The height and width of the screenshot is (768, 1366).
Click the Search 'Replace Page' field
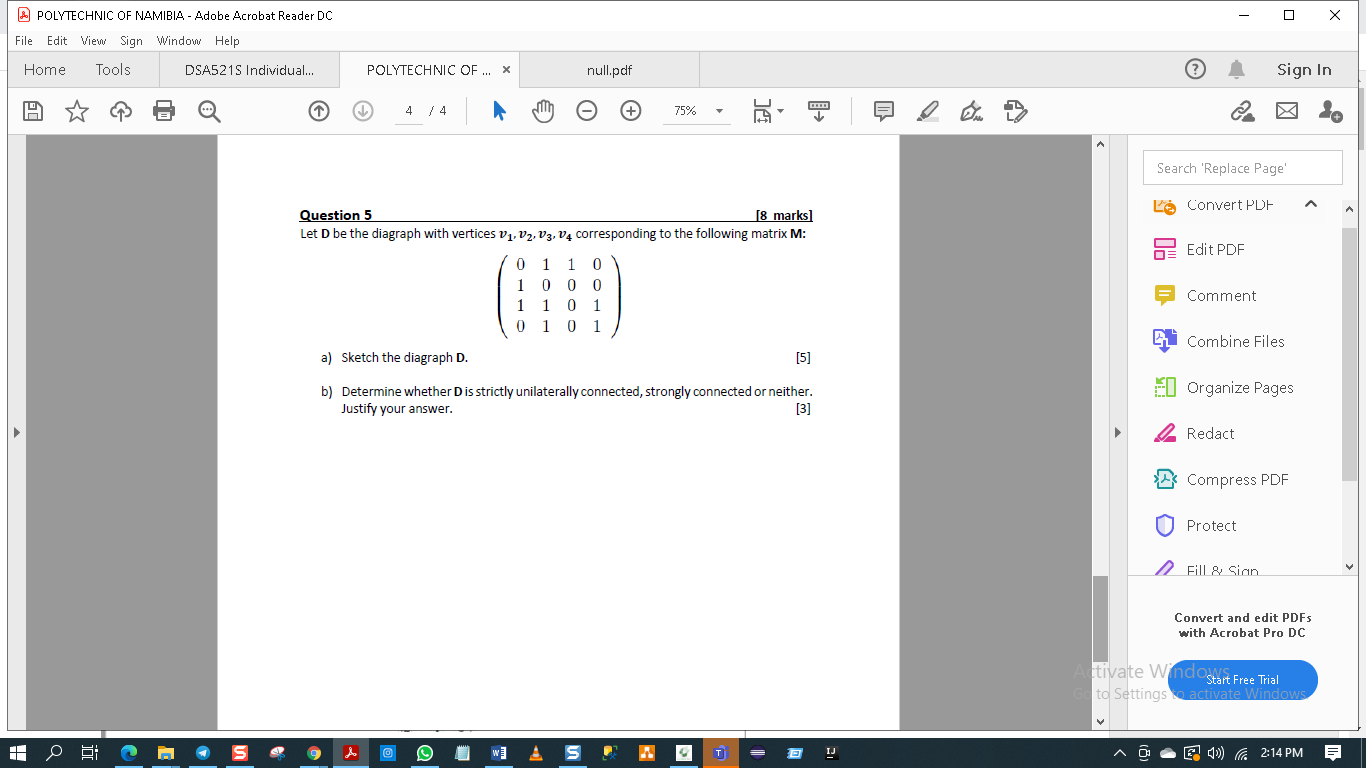point(1242,167)
